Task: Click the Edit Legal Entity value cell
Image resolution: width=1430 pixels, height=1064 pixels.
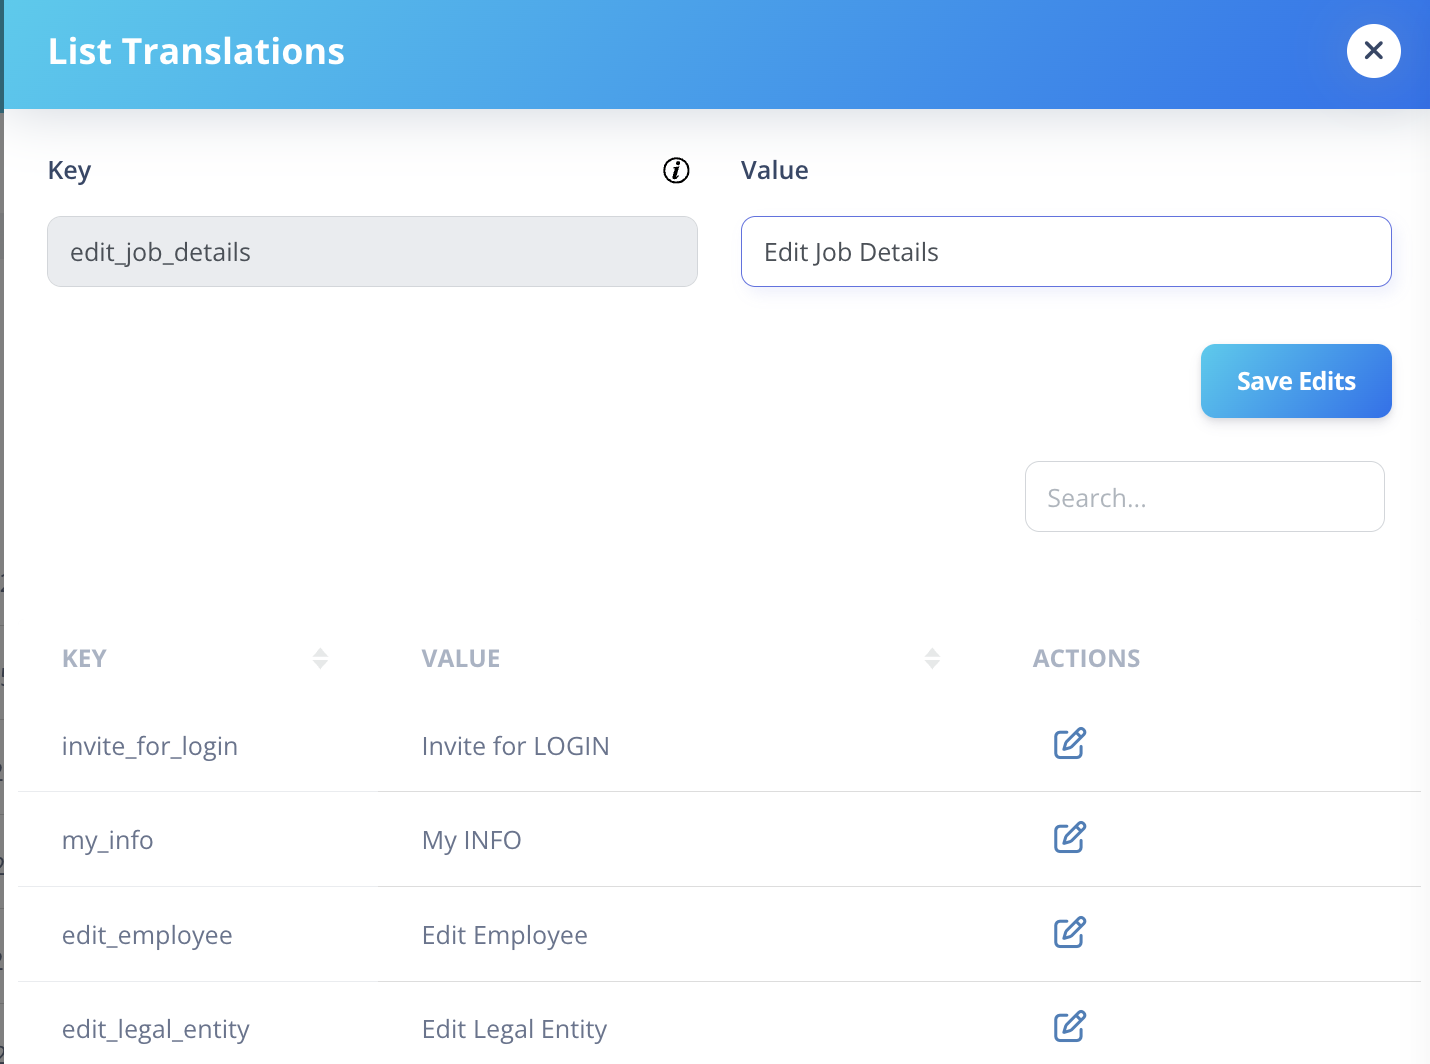Action: click(x=514, y=1030)
